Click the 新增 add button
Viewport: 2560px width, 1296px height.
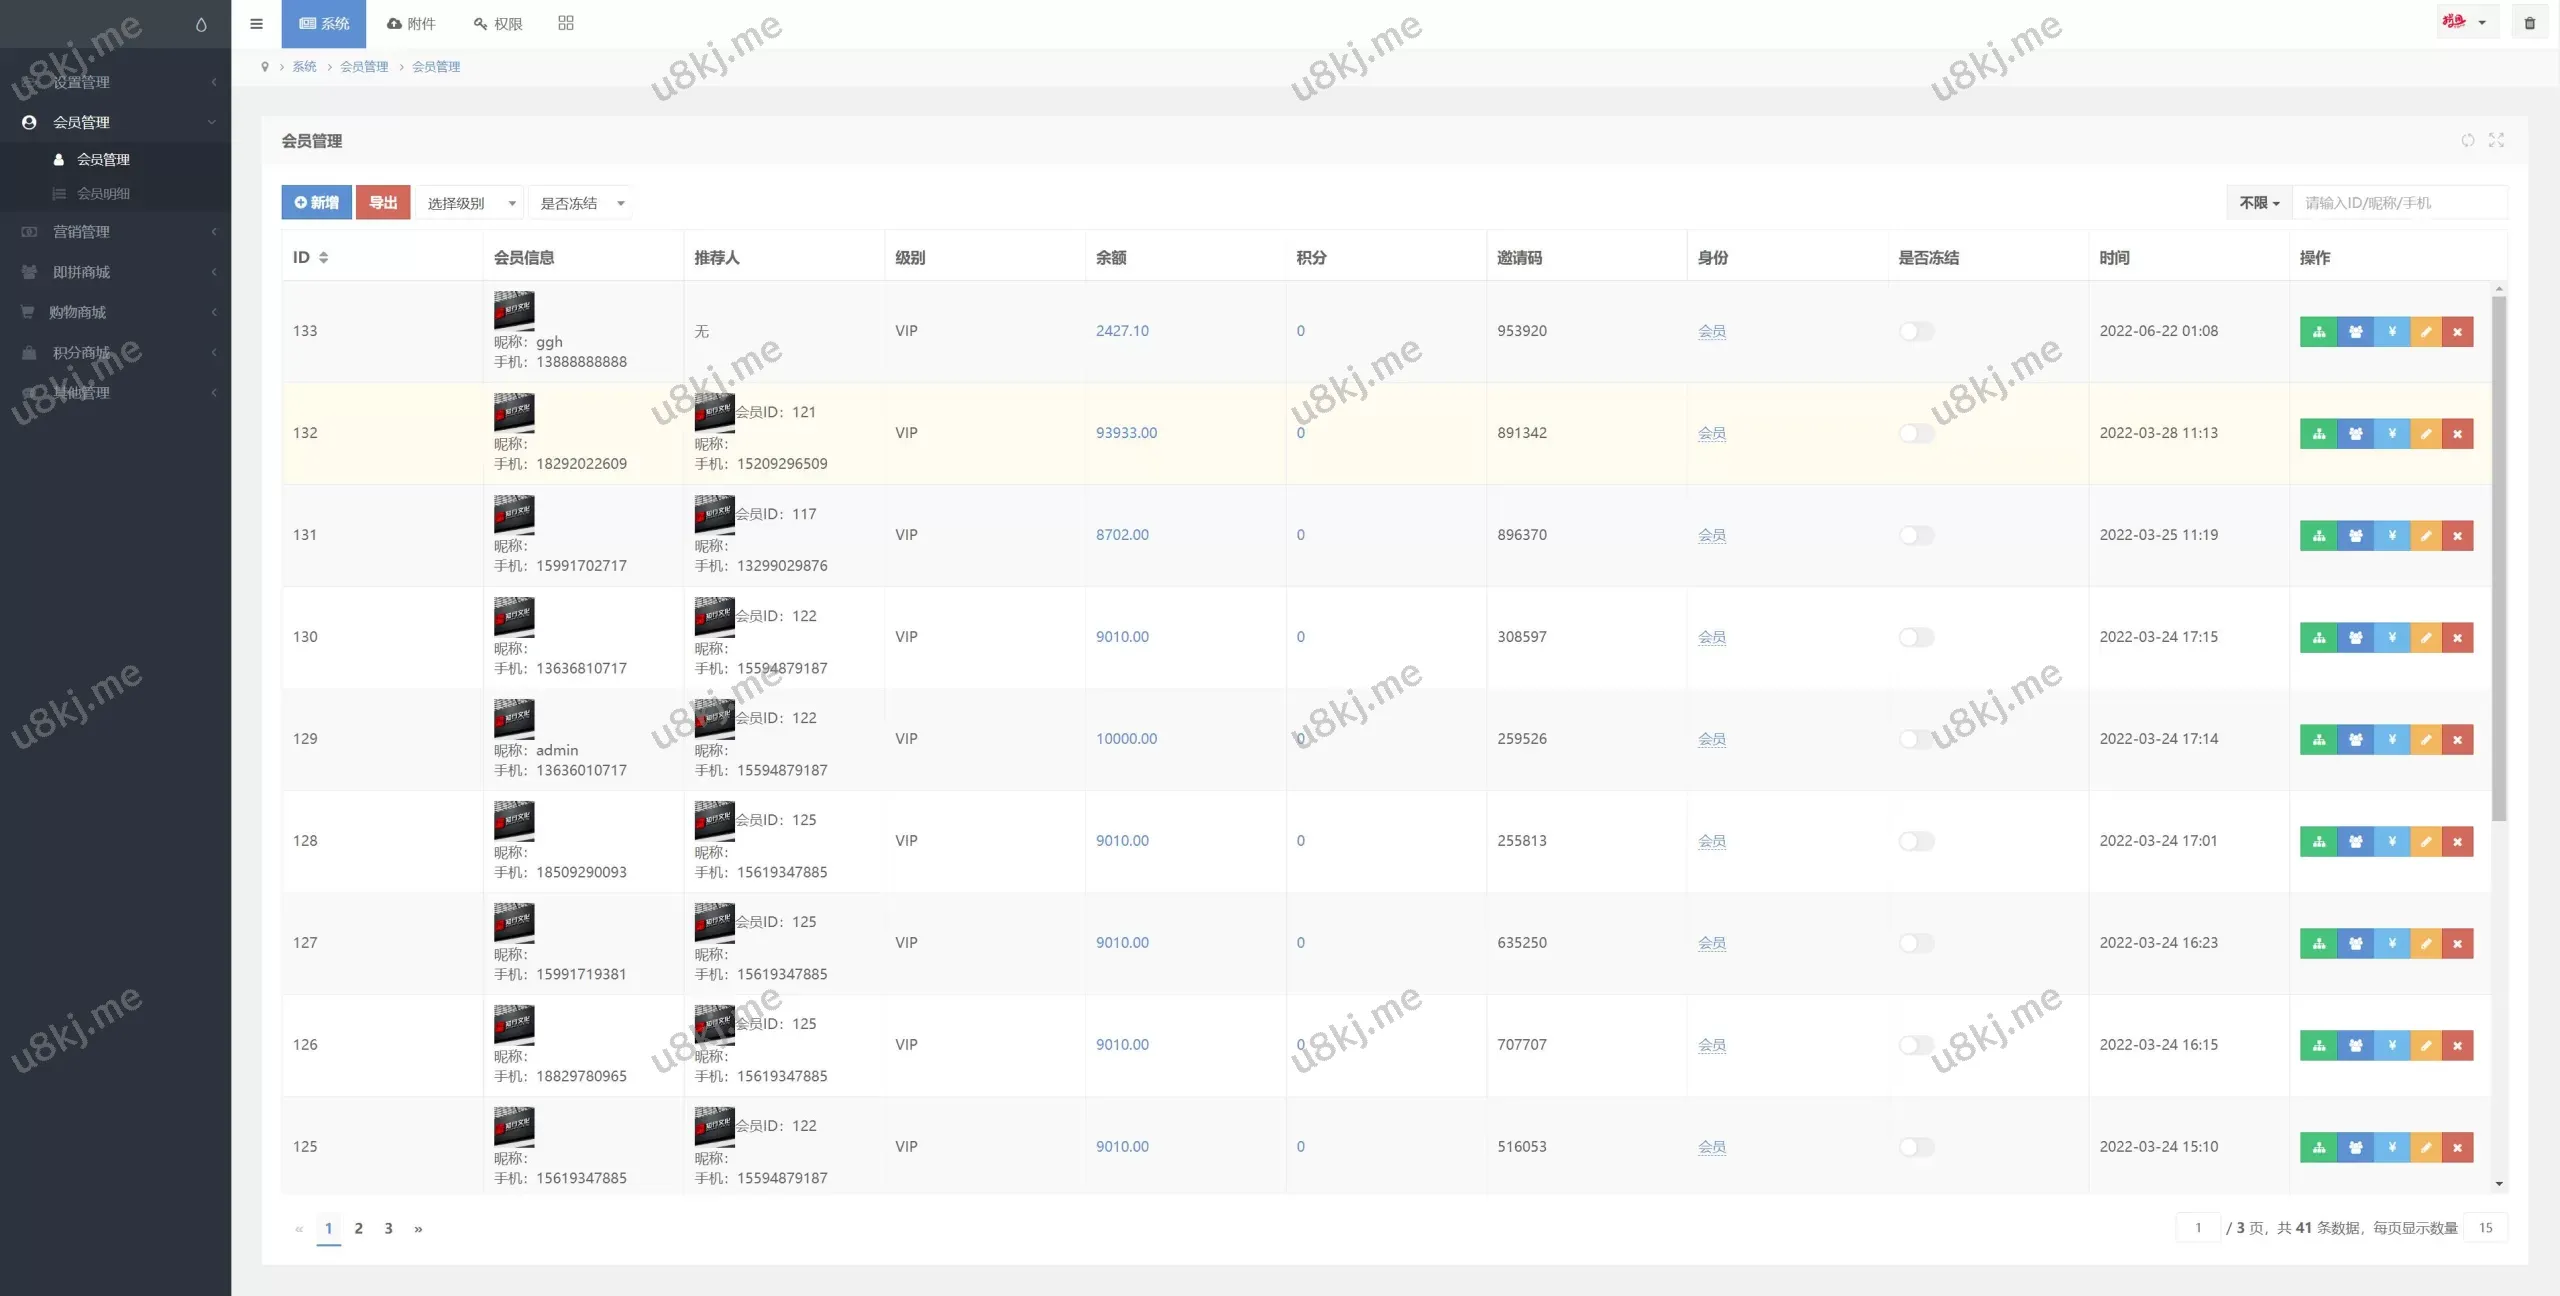click(316, 203)
